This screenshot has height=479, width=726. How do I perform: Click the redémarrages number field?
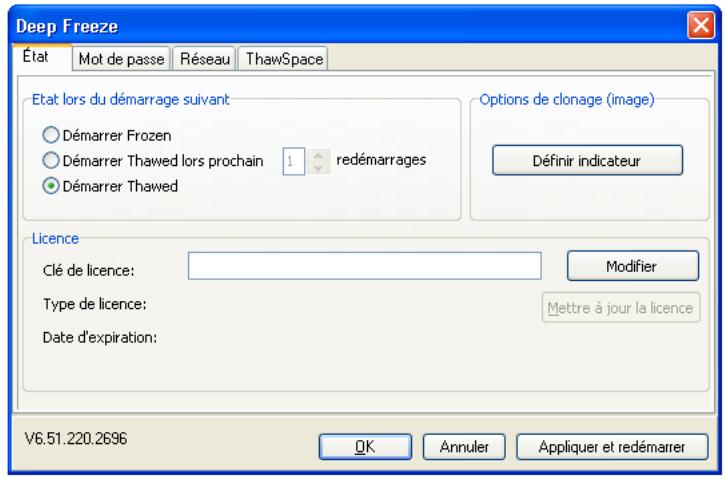tap(294, 162)
